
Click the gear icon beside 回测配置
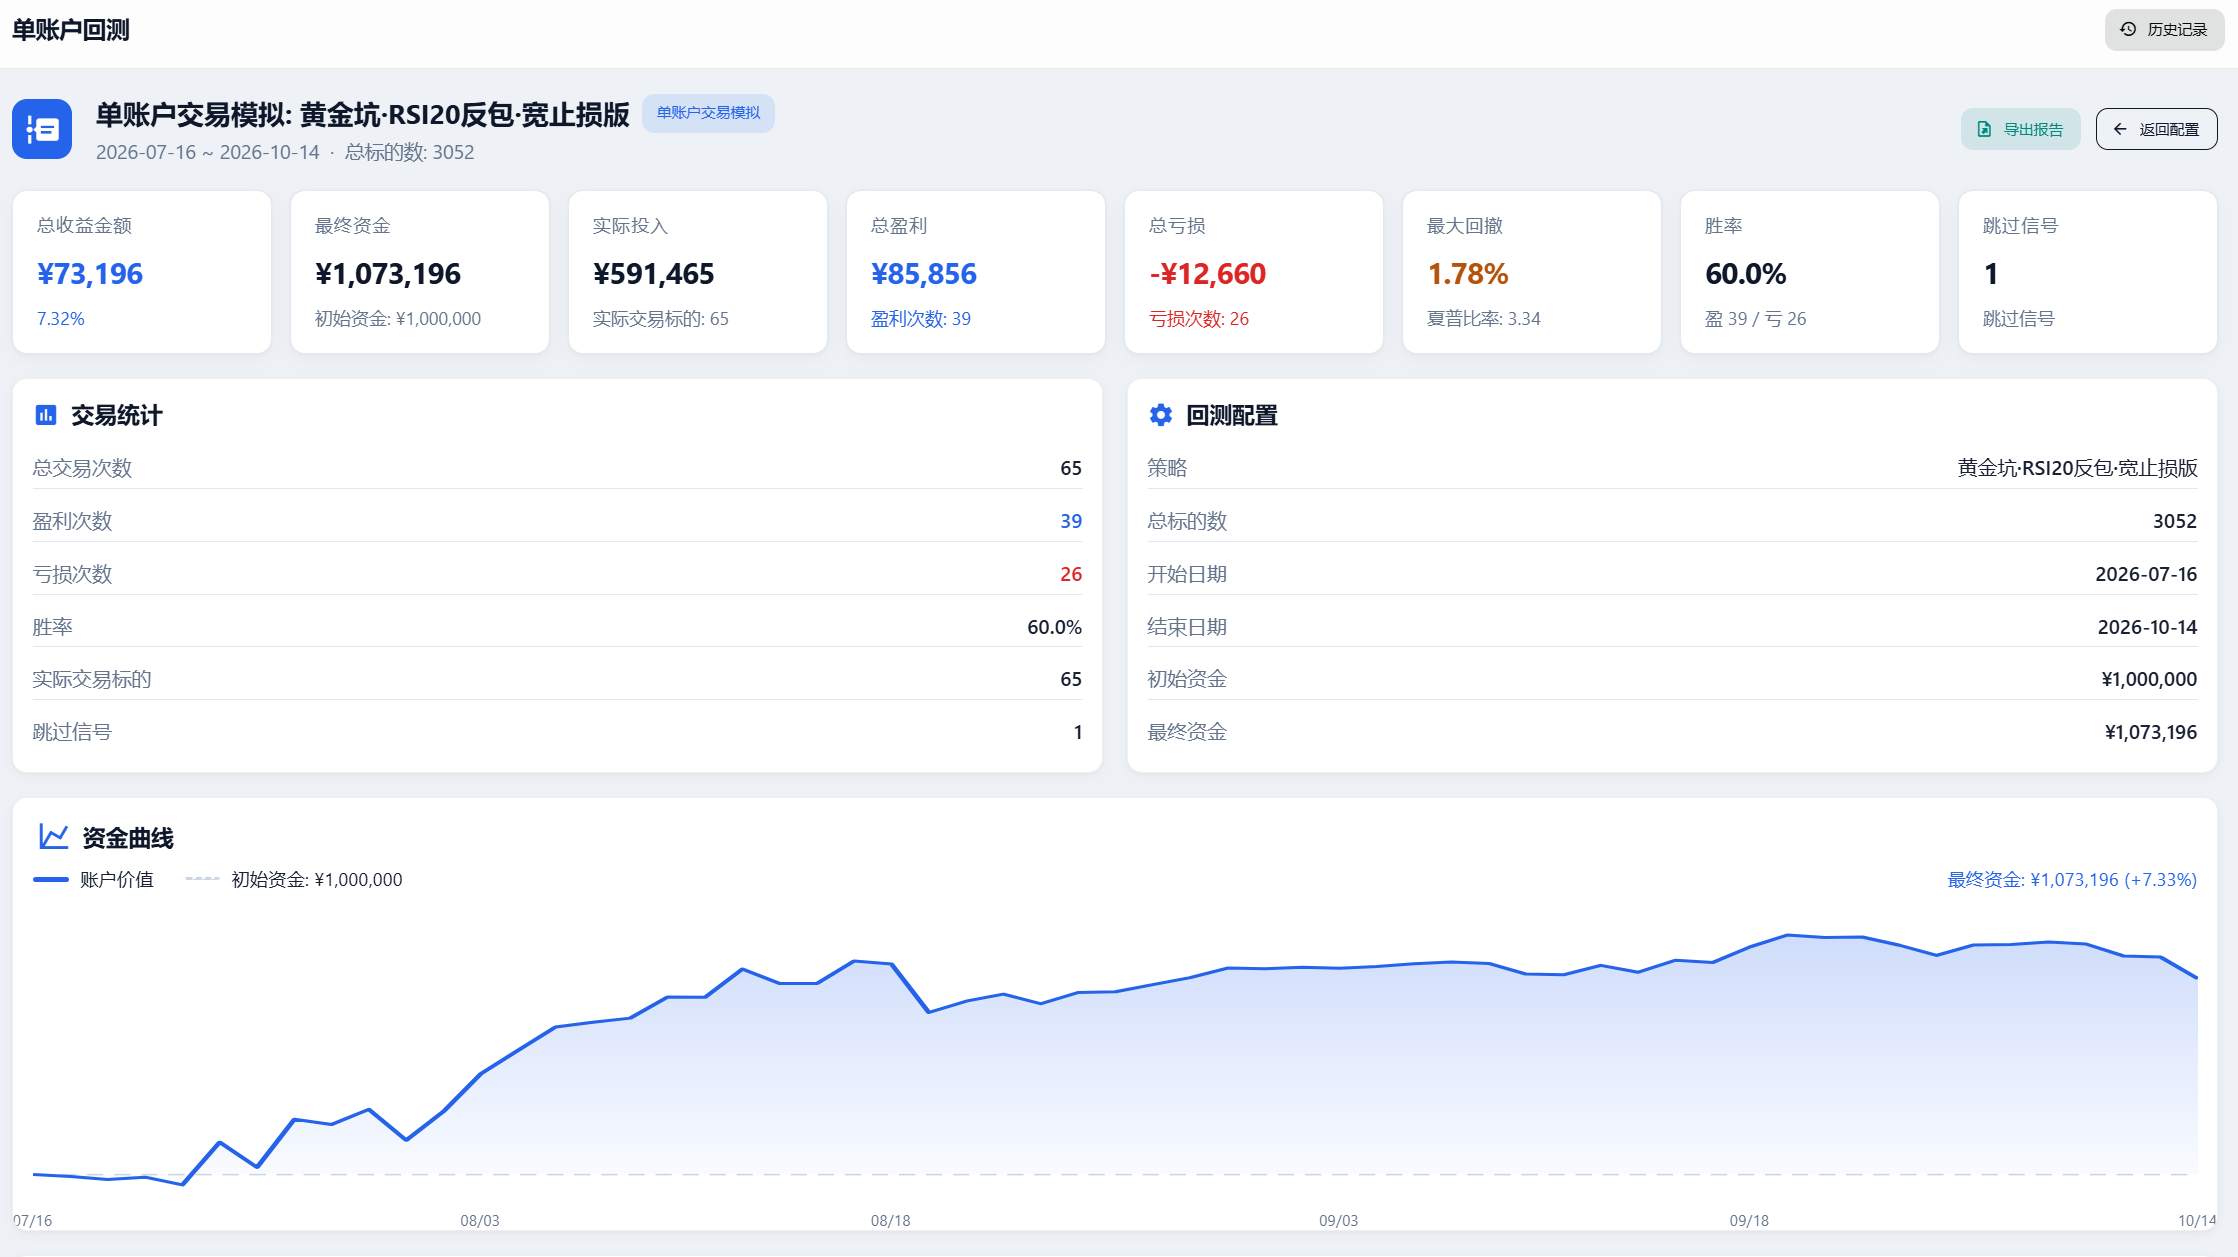click(x=1160, y=415)
